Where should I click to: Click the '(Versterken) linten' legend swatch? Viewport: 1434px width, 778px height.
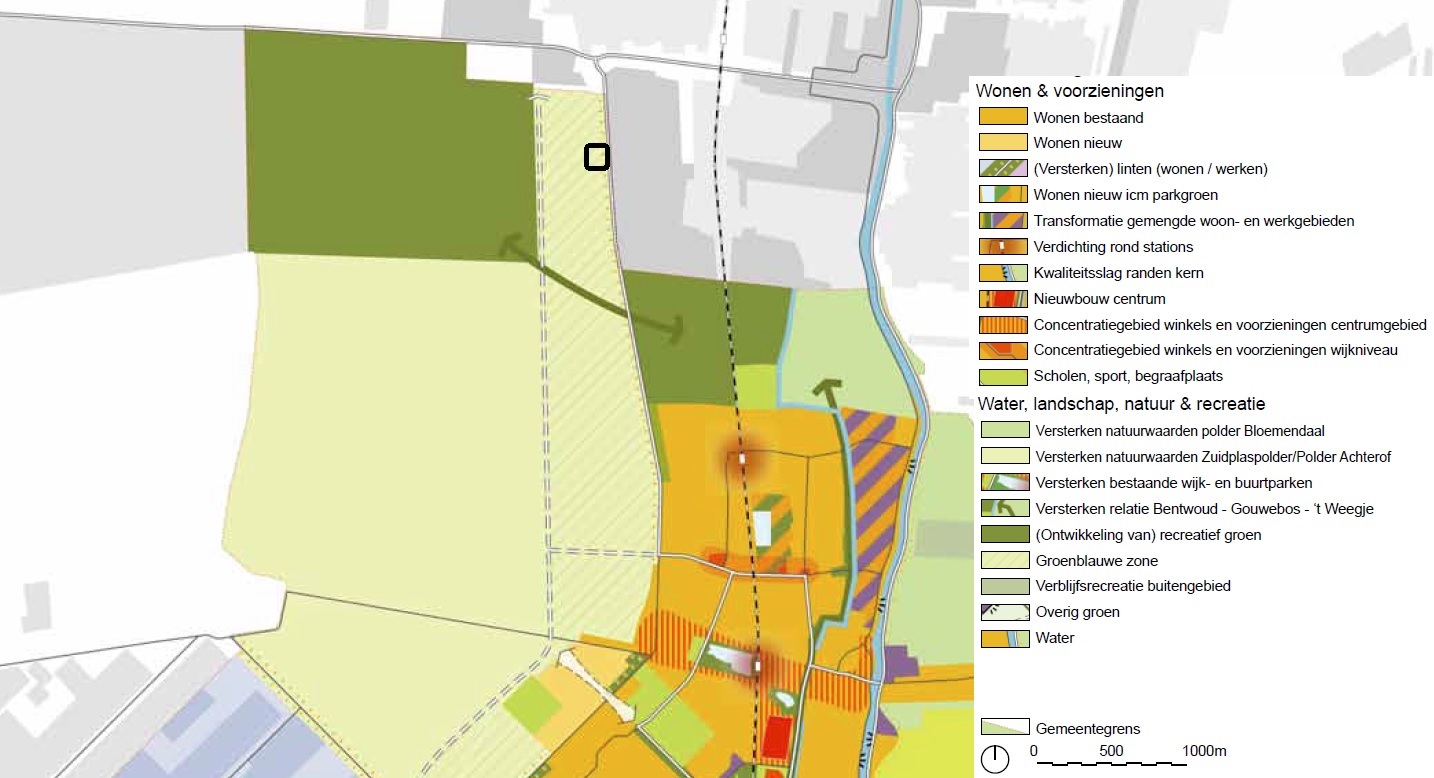pos(1003,169)
